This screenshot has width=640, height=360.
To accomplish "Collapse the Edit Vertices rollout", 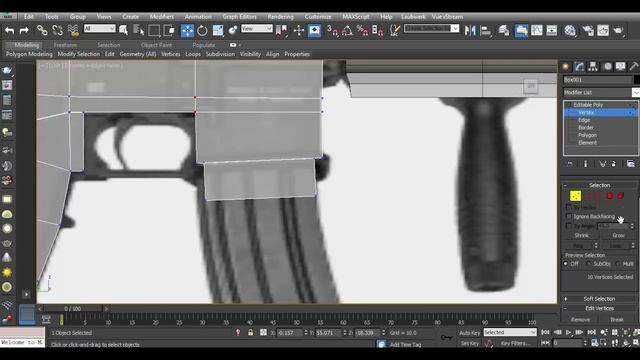I will coord(599,309).
